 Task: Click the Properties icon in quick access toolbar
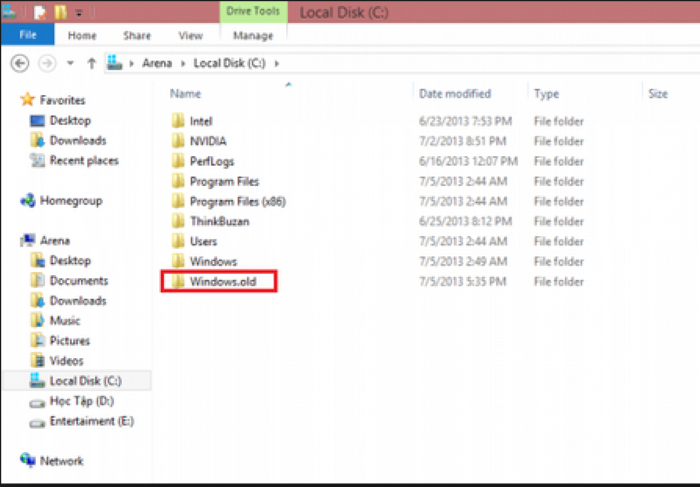(40, 12)
